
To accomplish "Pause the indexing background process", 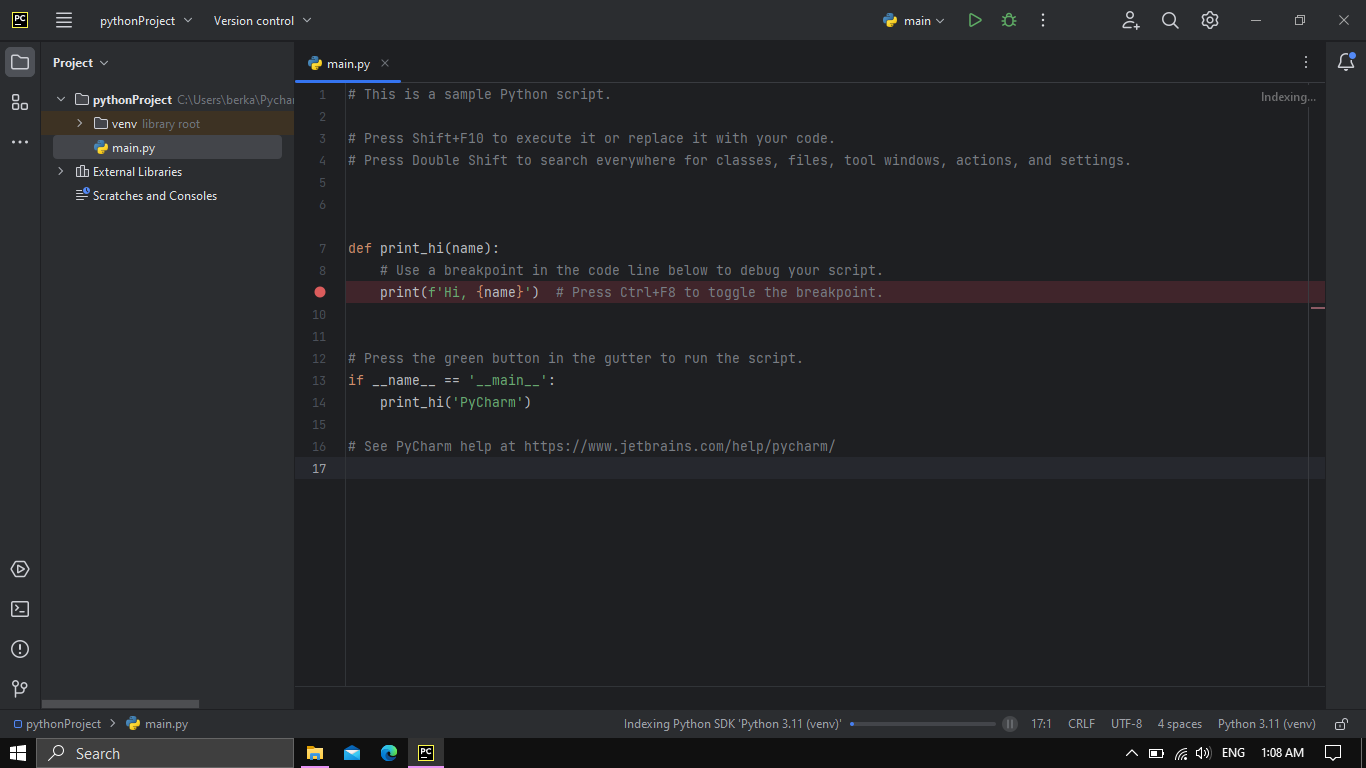I will [x=1010, y=724].
